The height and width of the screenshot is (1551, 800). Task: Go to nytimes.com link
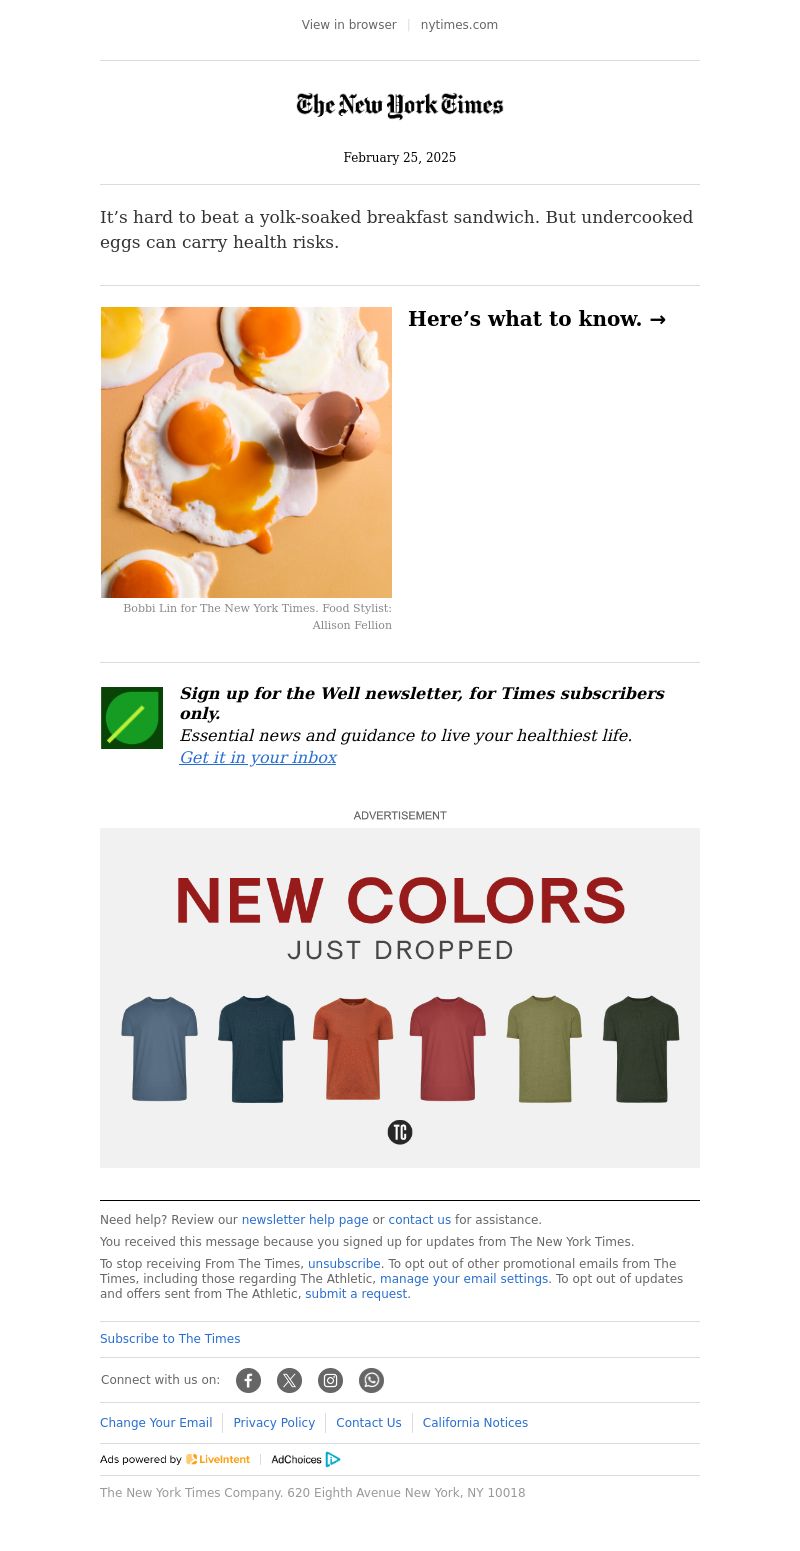click(x=459, y=25)
